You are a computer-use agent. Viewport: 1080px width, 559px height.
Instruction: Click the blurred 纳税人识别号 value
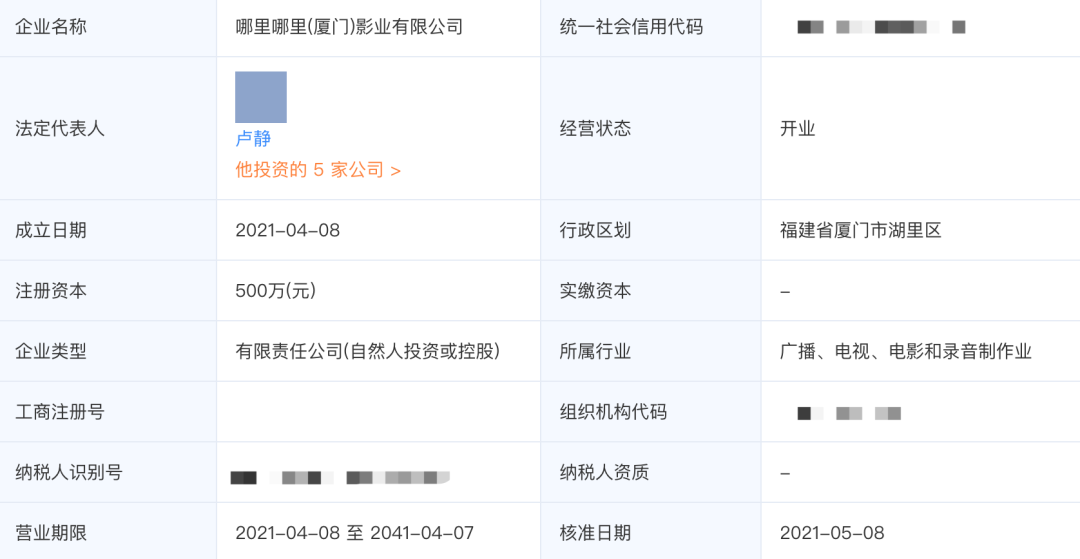point(339,477)
